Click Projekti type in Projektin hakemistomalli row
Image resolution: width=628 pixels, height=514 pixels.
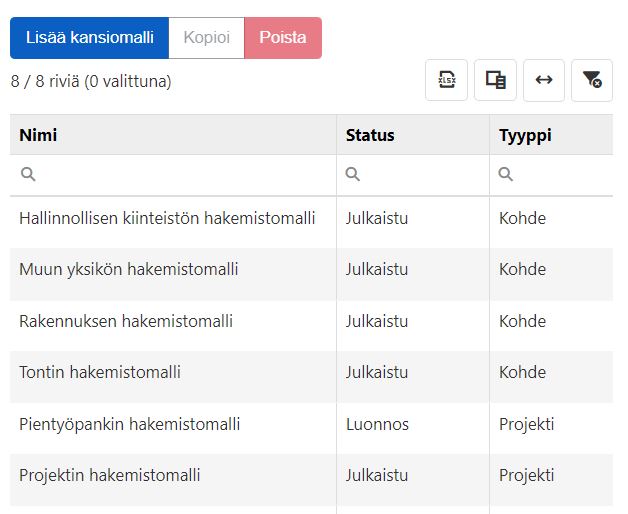click(x=526, y=475)
